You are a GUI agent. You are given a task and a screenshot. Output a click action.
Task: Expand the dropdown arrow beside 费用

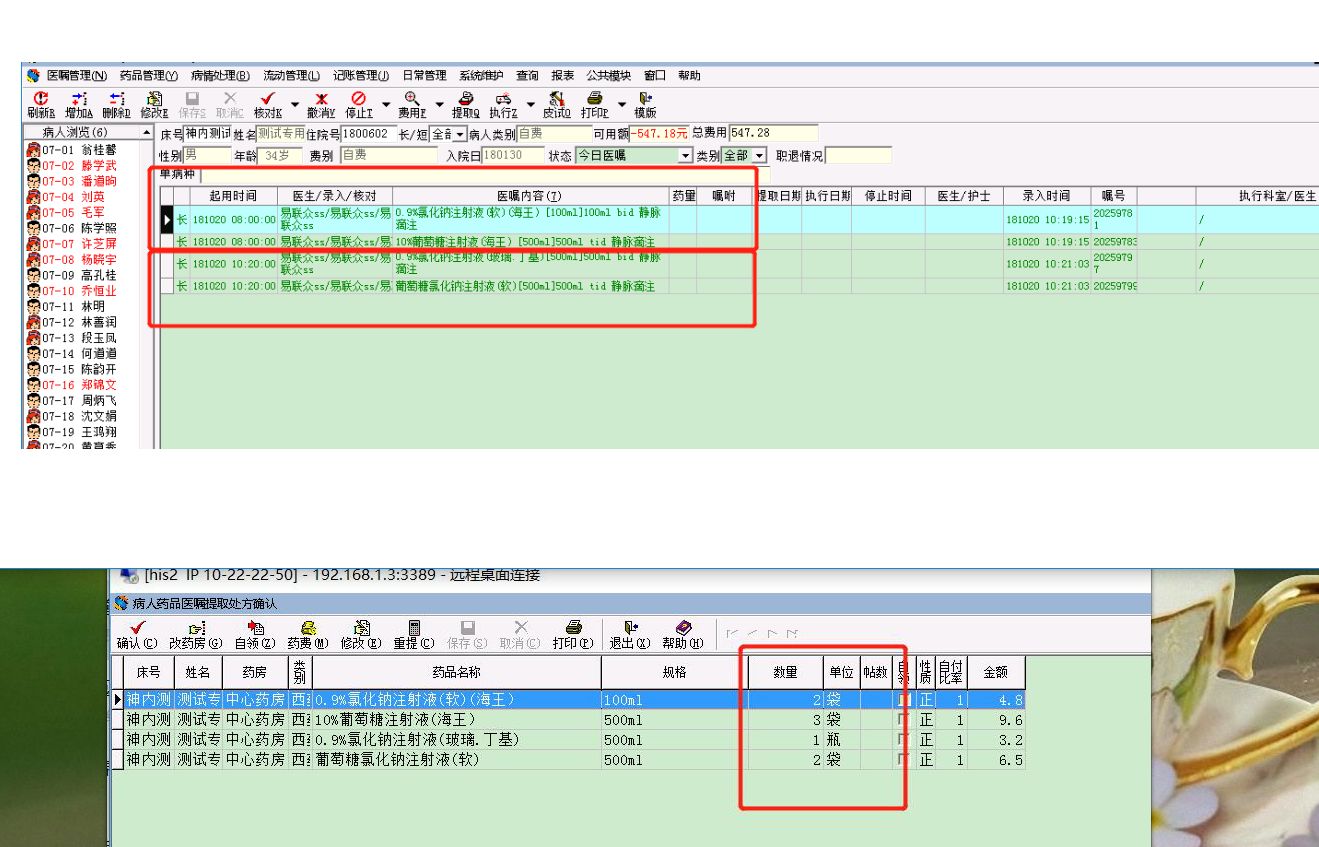point(439,104)
